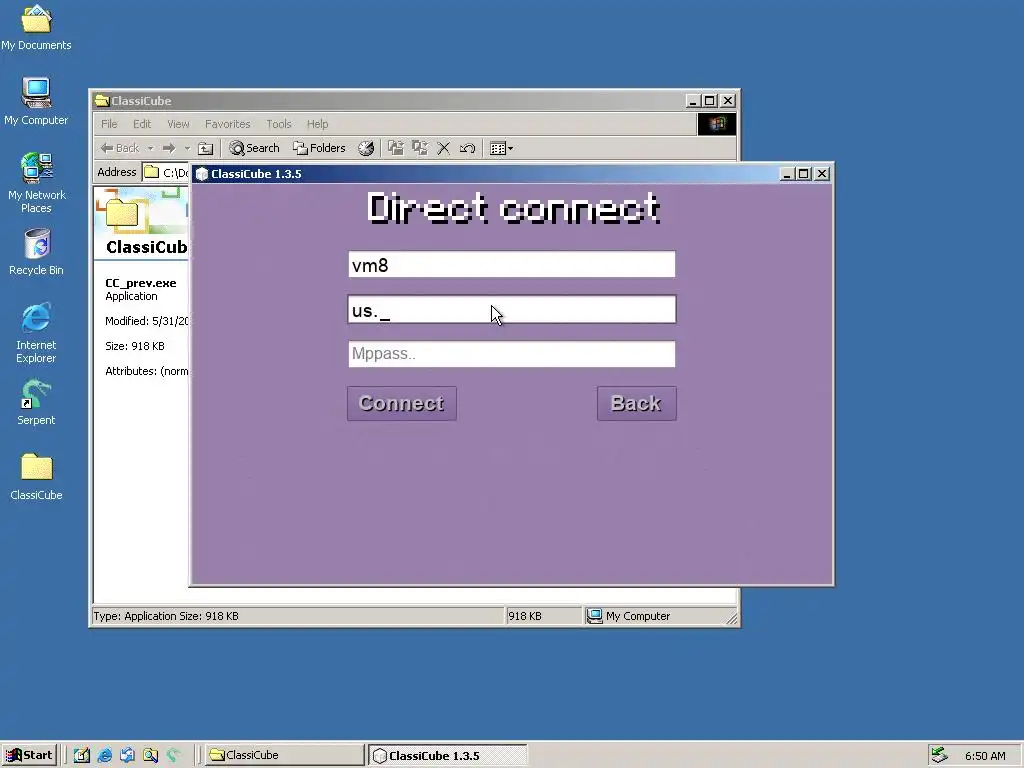
Task: Select the My Network Places desktop icon
Action: (37, 183)
